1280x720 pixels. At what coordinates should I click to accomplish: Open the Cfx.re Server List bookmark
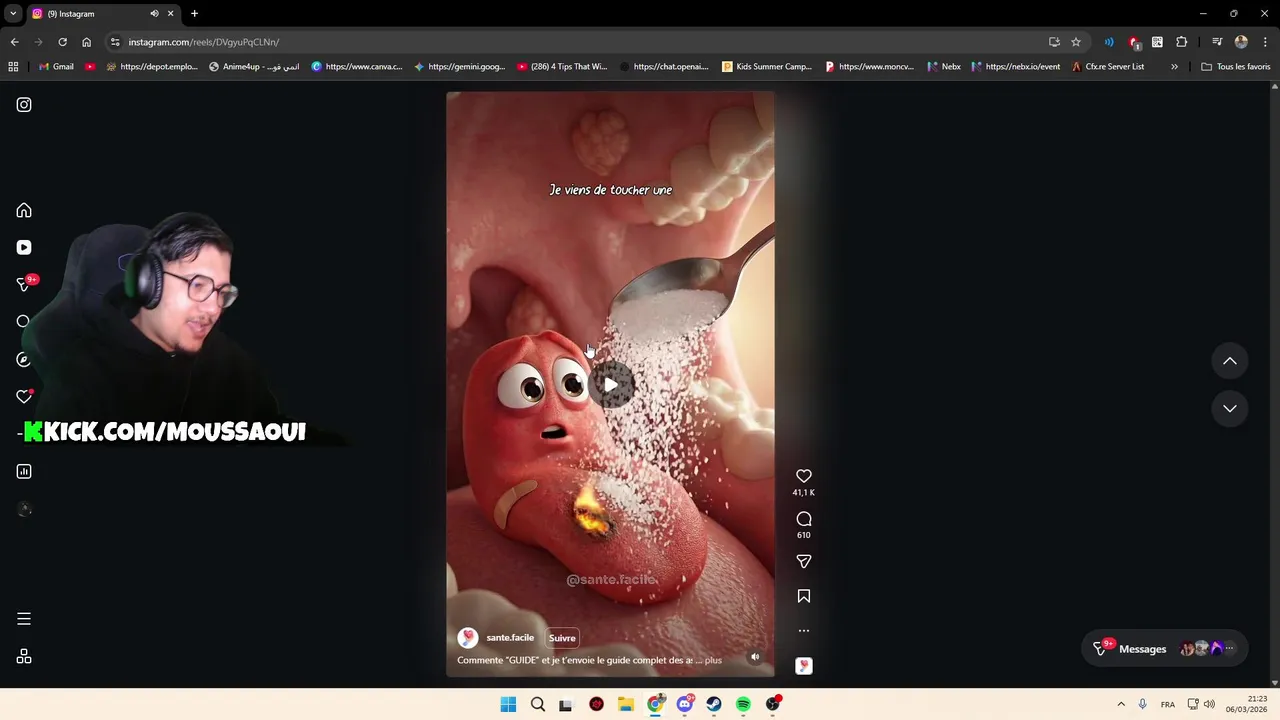pyautogui.click(x=1108, y=67)
